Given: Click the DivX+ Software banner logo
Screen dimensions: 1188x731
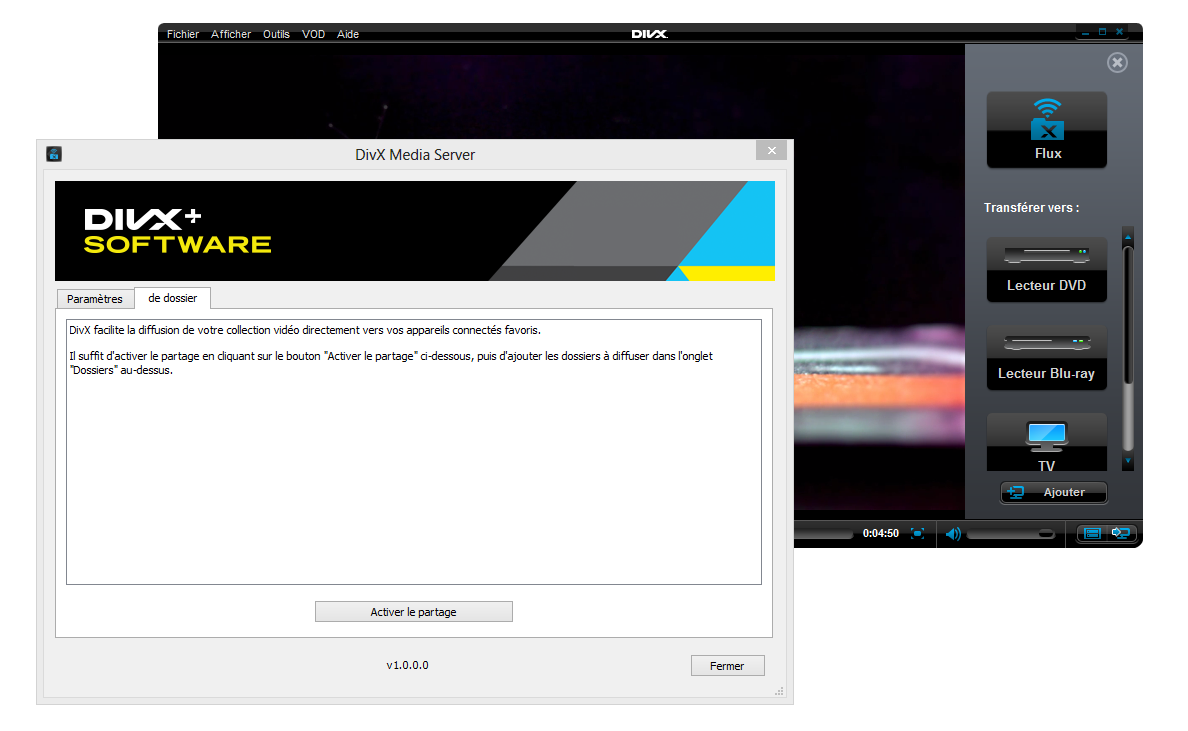Looking at the screenshot, I should (177, 231).
